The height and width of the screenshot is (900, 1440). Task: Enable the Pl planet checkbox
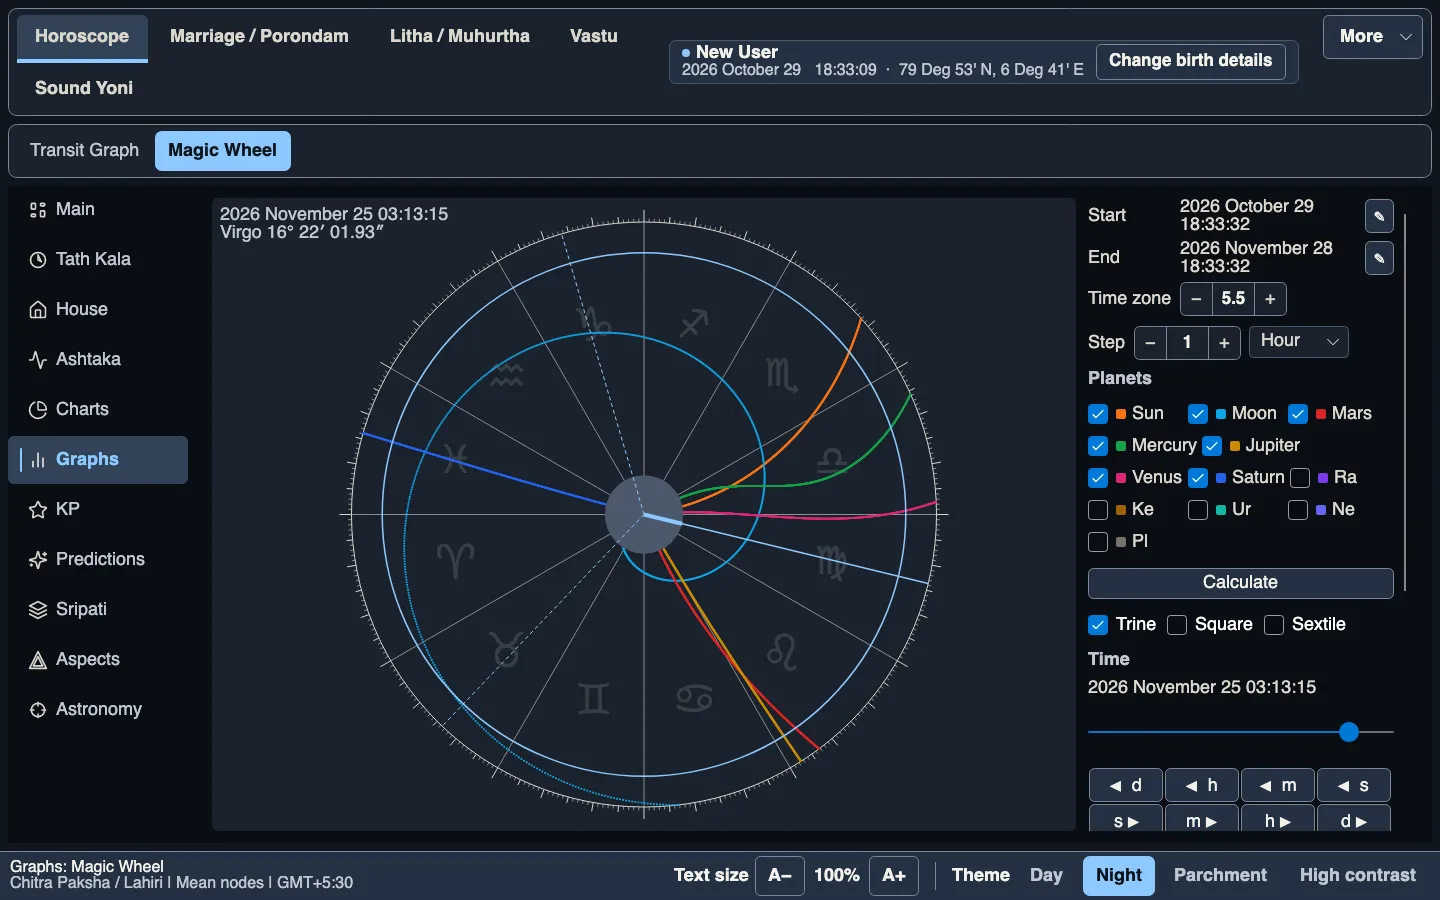click(x=1098, y=542)
